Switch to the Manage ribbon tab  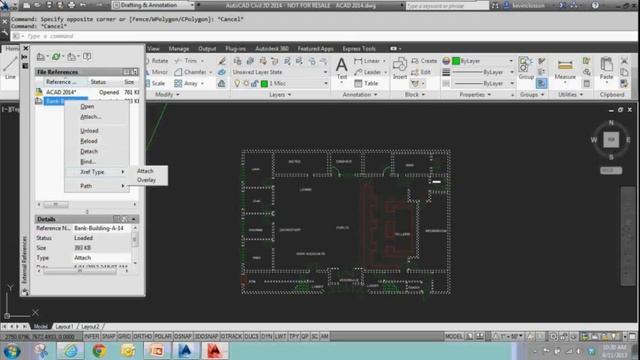pyautogui.click(x=179, y=49)
